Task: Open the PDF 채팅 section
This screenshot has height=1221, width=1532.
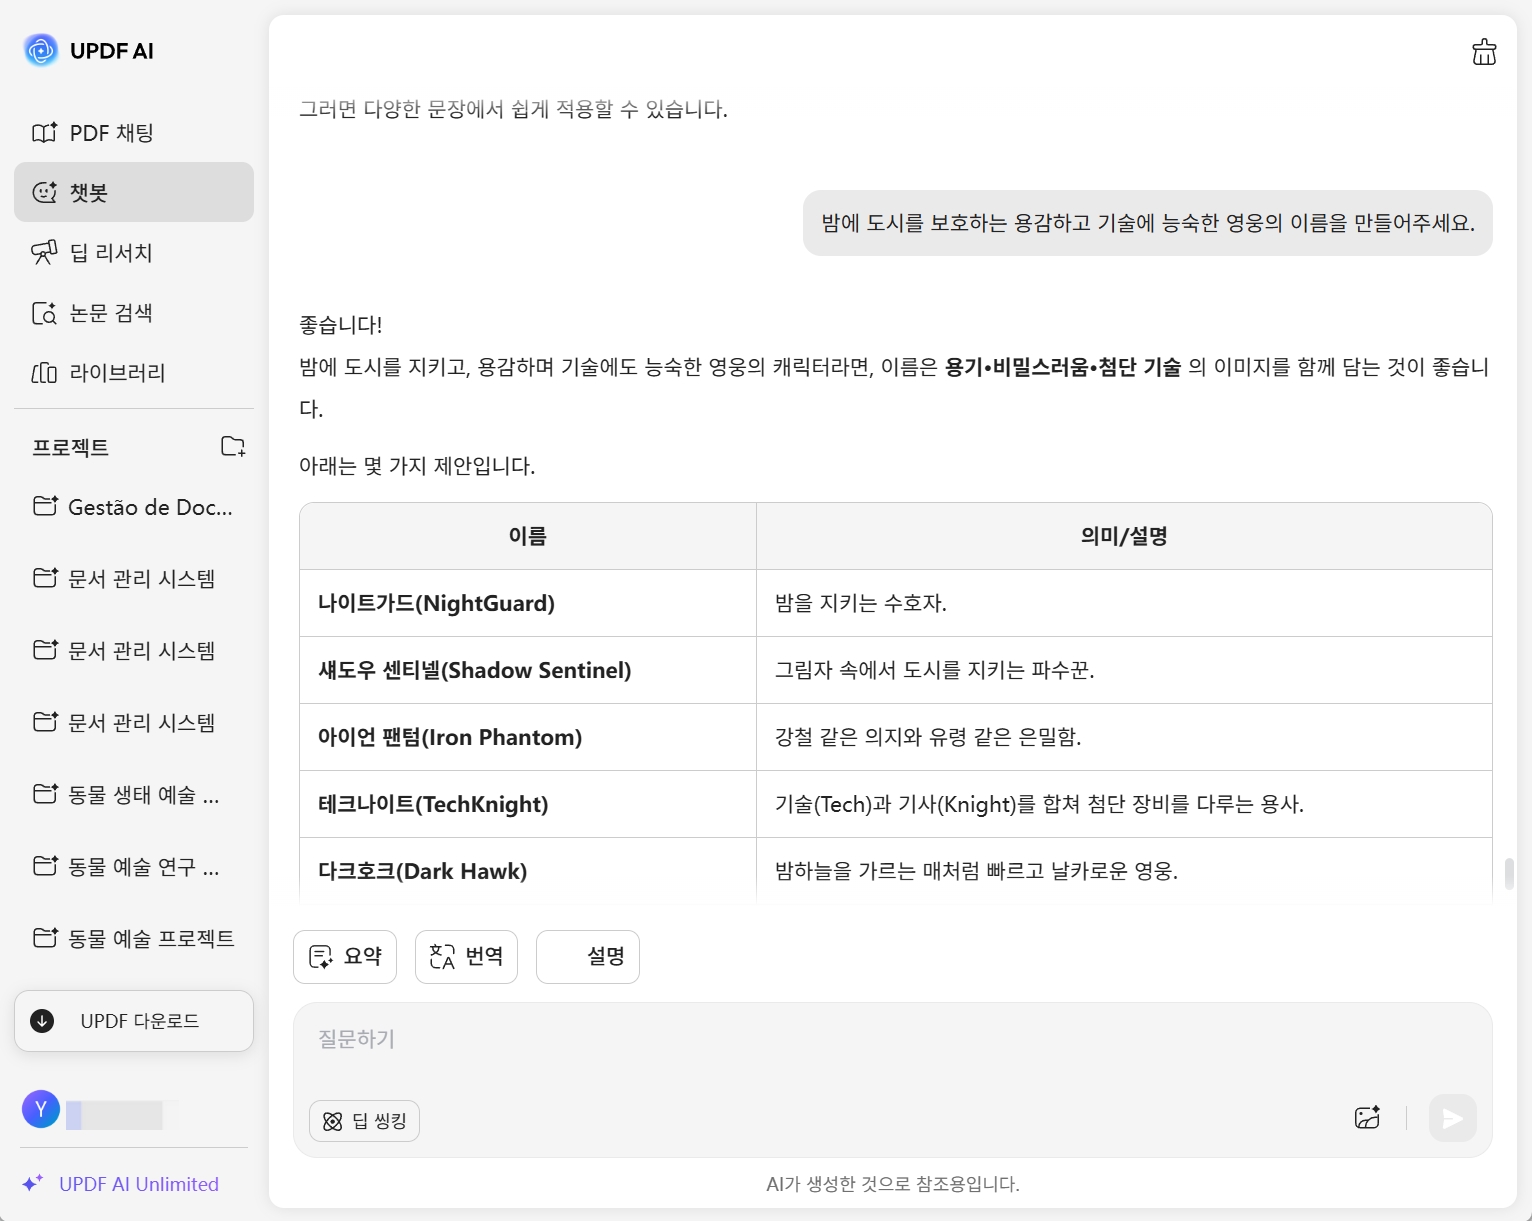Action: click(x=134, y=133)
